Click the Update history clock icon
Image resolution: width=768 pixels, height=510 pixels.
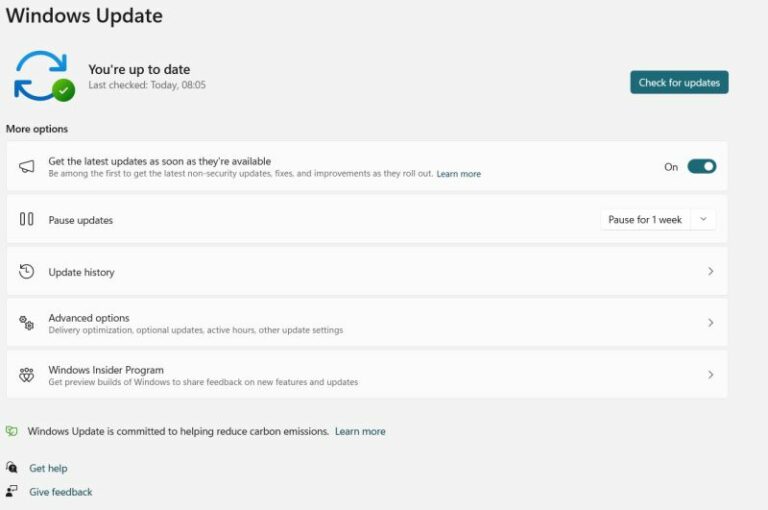[x=27, y=271]
